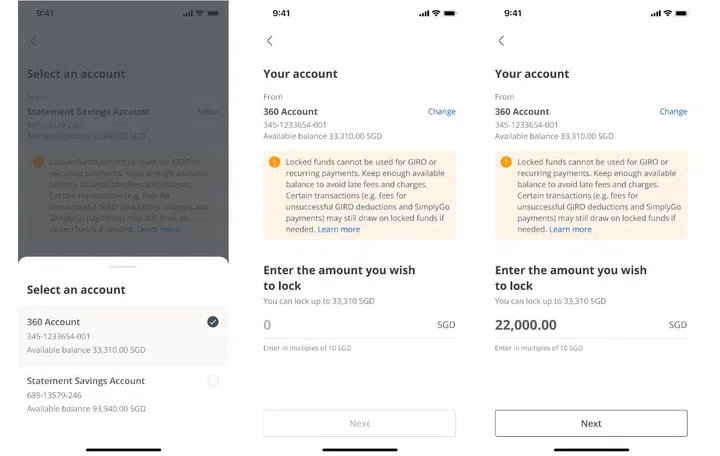Tap the back arrow on the rightmost screen
The width and height of the screenshot is (720, 456).
(x=501, y=41)
